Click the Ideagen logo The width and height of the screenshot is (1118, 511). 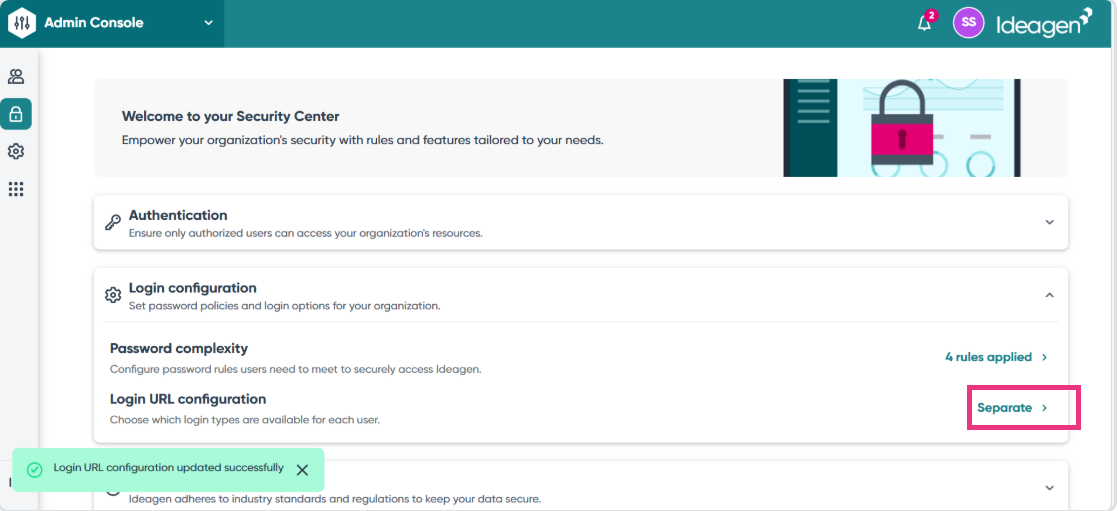(1044, 23)
